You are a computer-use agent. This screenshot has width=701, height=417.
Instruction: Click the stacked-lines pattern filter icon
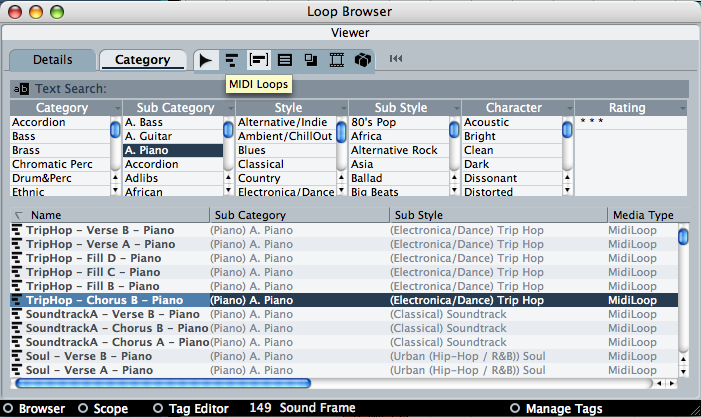[x=285, y=60]
